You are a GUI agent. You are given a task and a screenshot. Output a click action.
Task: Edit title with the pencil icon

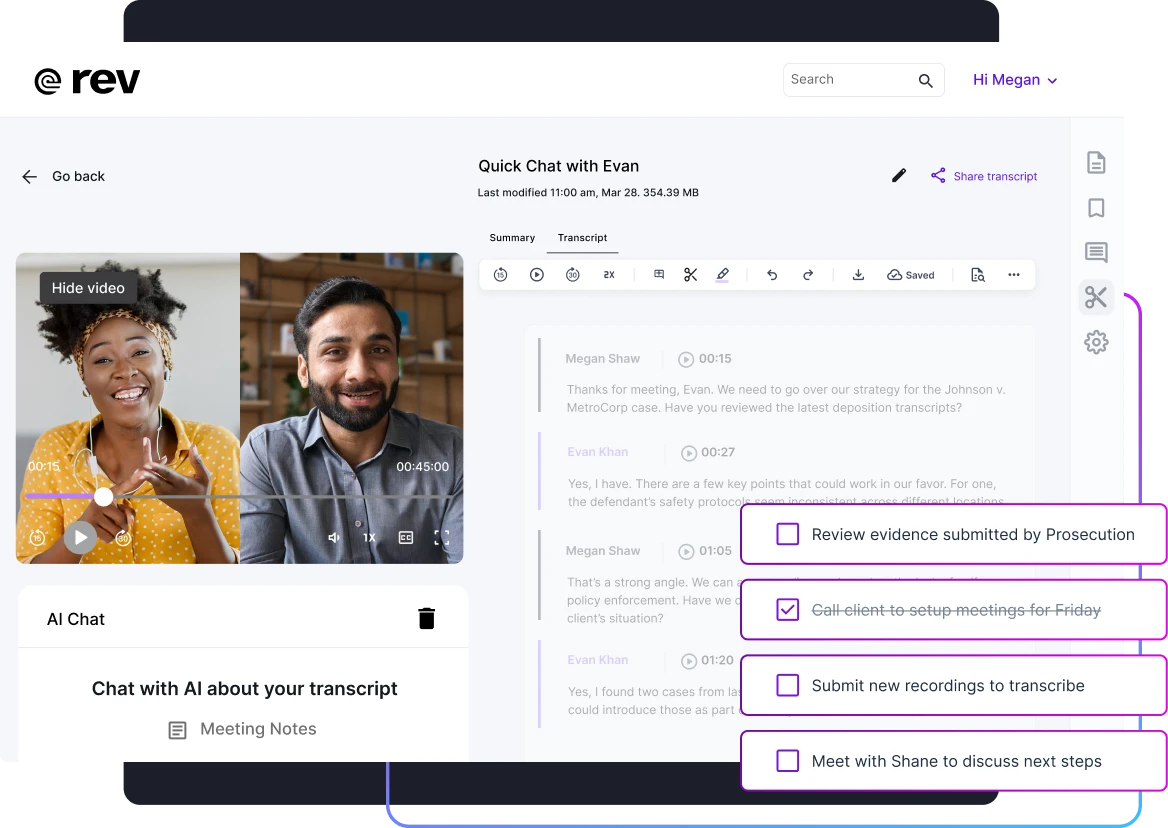(899, 176)
